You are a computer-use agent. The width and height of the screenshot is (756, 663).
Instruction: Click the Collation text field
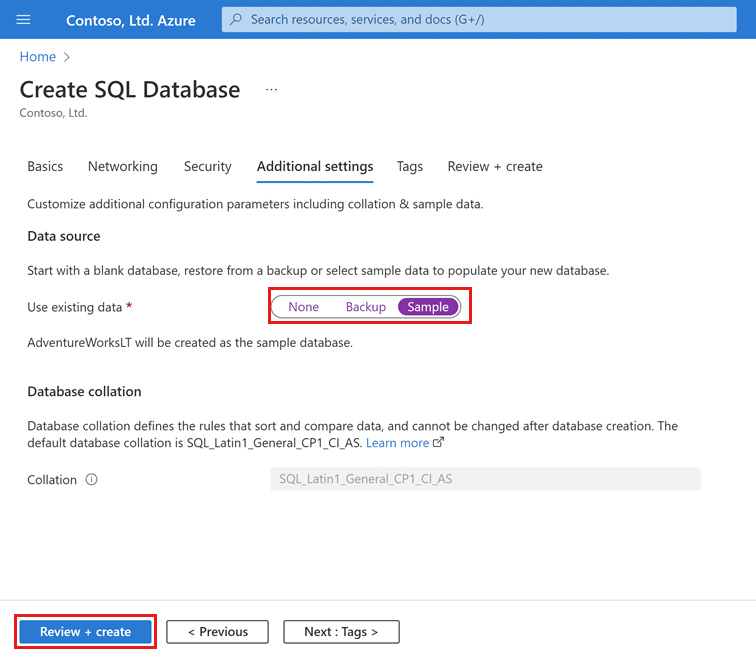[485, 479]
